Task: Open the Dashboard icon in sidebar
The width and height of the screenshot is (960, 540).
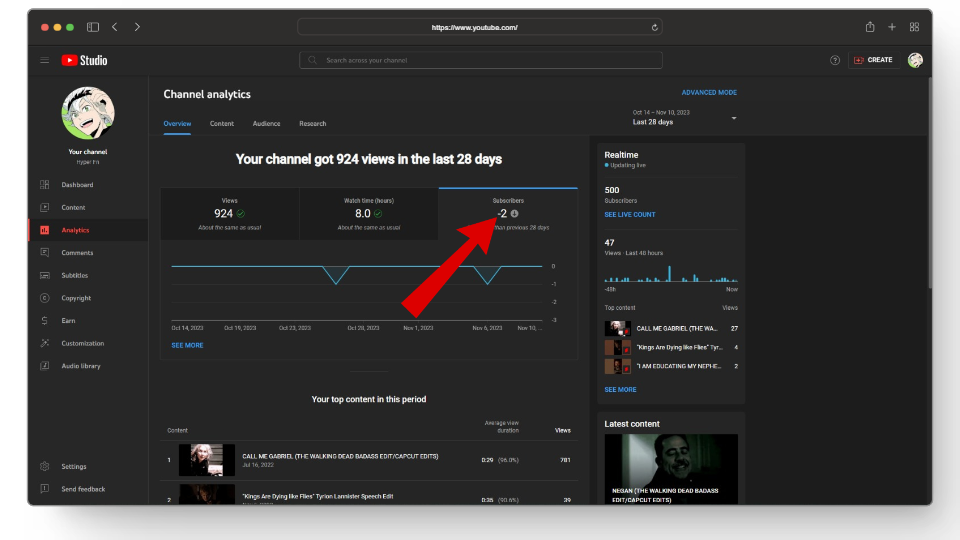Action: 45,185
